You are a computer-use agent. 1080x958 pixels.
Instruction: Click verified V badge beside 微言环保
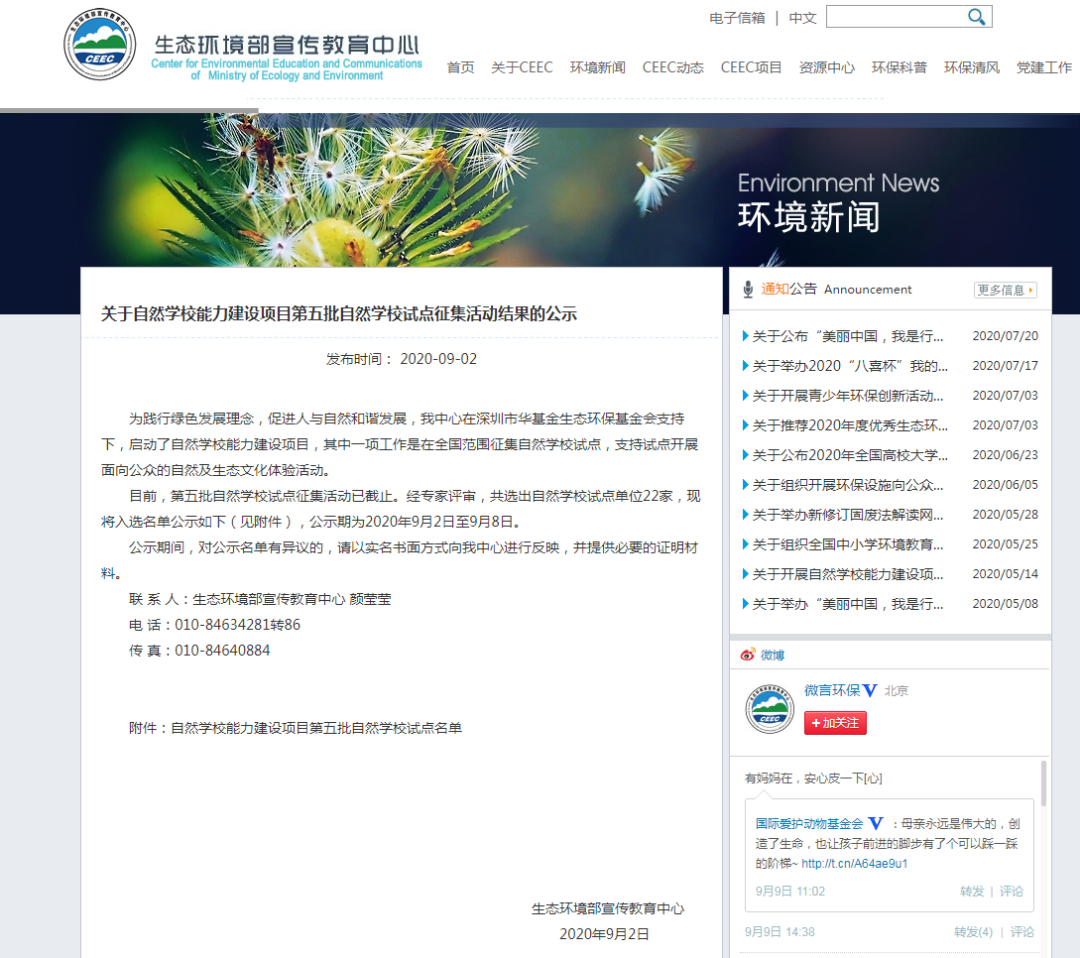click(x=870, y=691)
